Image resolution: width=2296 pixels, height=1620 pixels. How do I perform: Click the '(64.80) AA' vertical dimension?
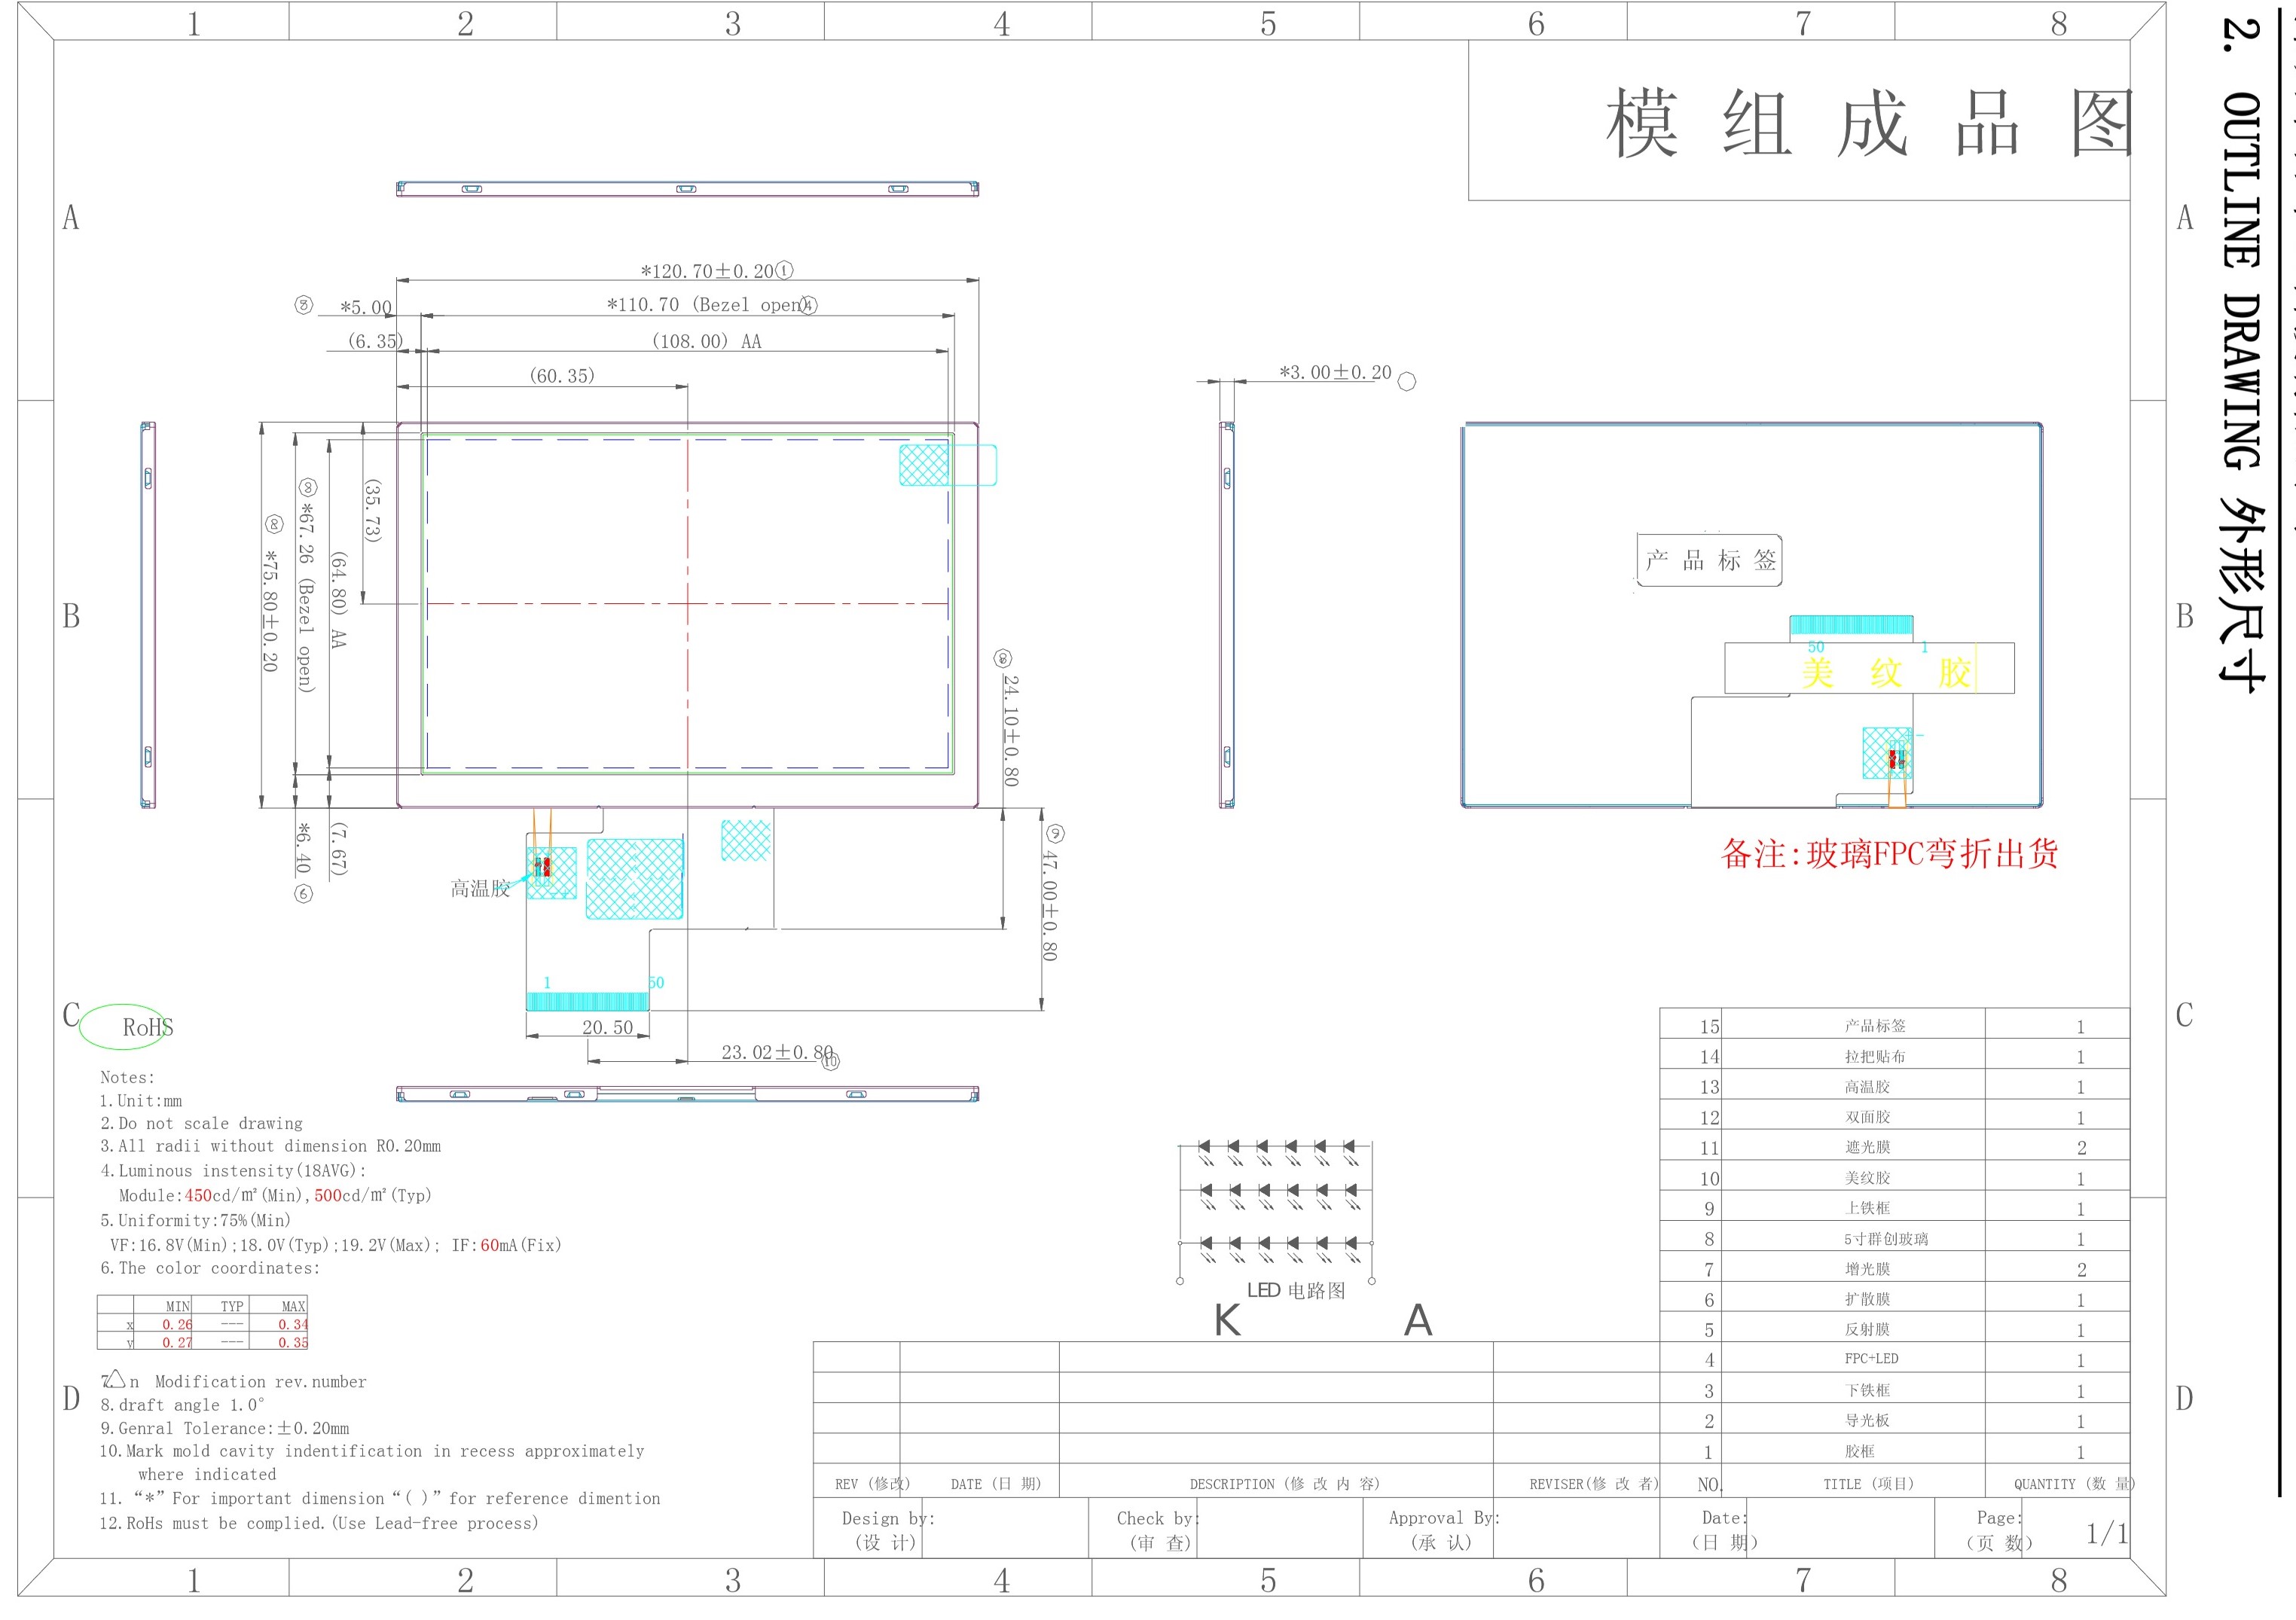[x=338, y=600]
